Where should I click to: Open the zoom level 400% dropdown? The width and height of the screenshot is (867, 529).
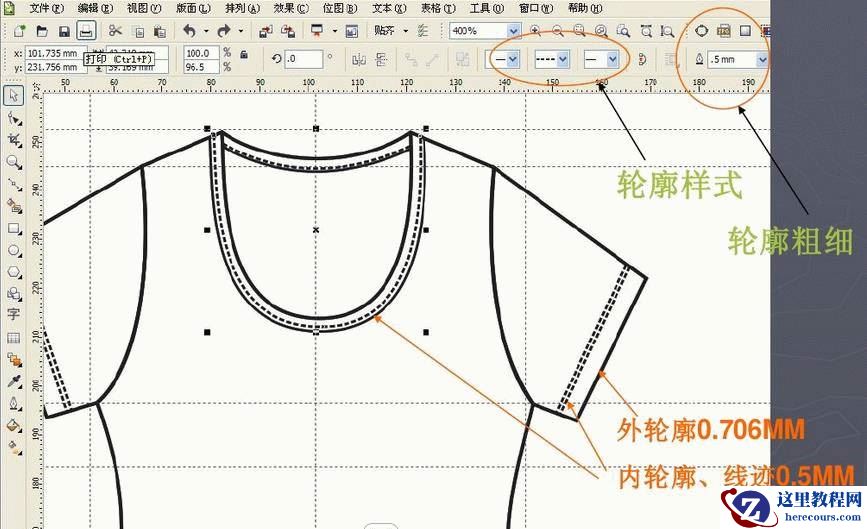point(513,31)
